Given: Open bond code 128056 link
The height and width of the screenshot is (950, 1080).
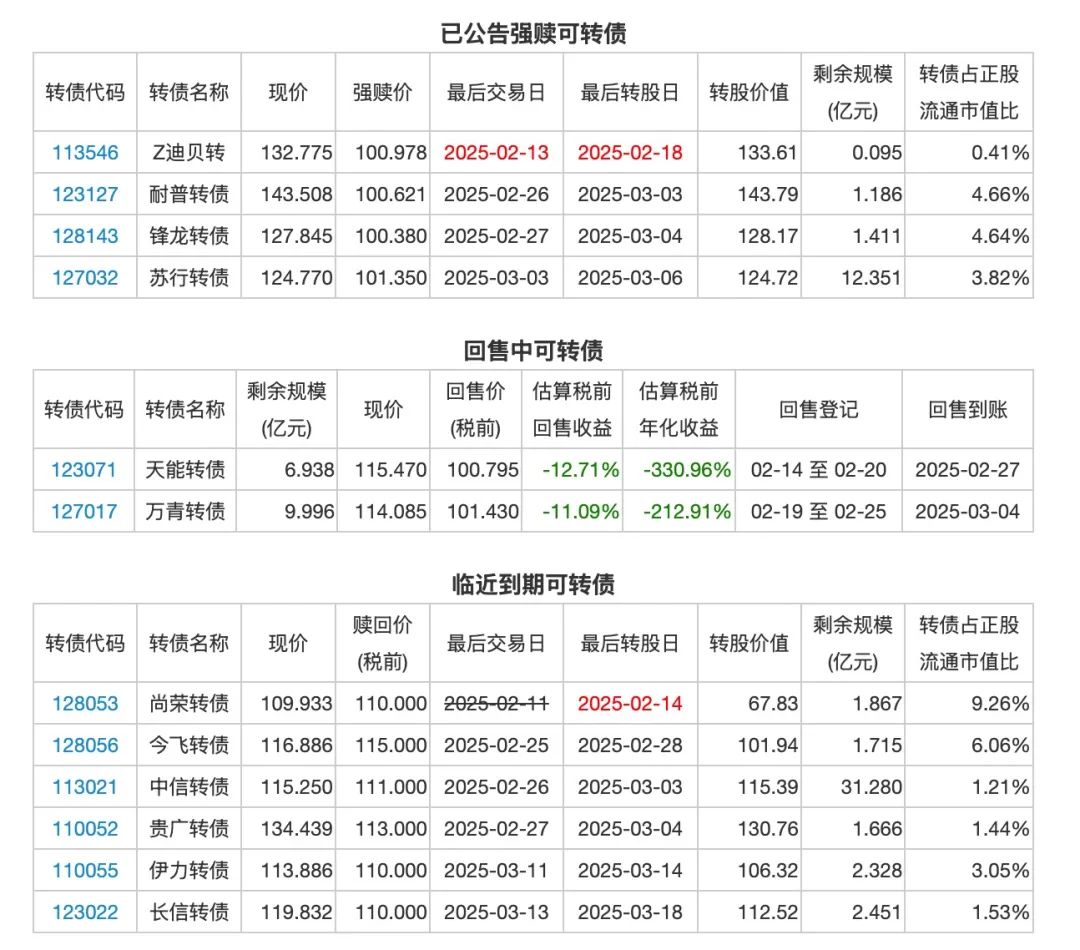Looking at the screenshot, I should [x=85, y=745].
